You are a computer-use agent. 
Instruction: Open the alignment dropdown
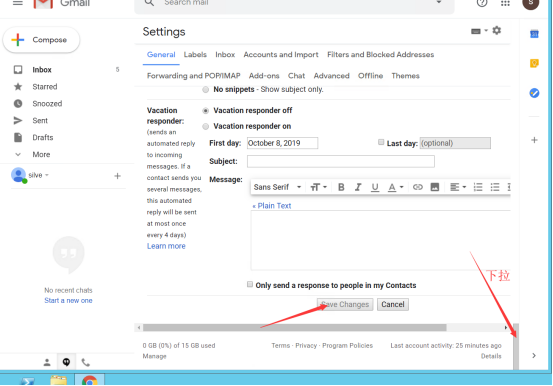tap(458, 187)
